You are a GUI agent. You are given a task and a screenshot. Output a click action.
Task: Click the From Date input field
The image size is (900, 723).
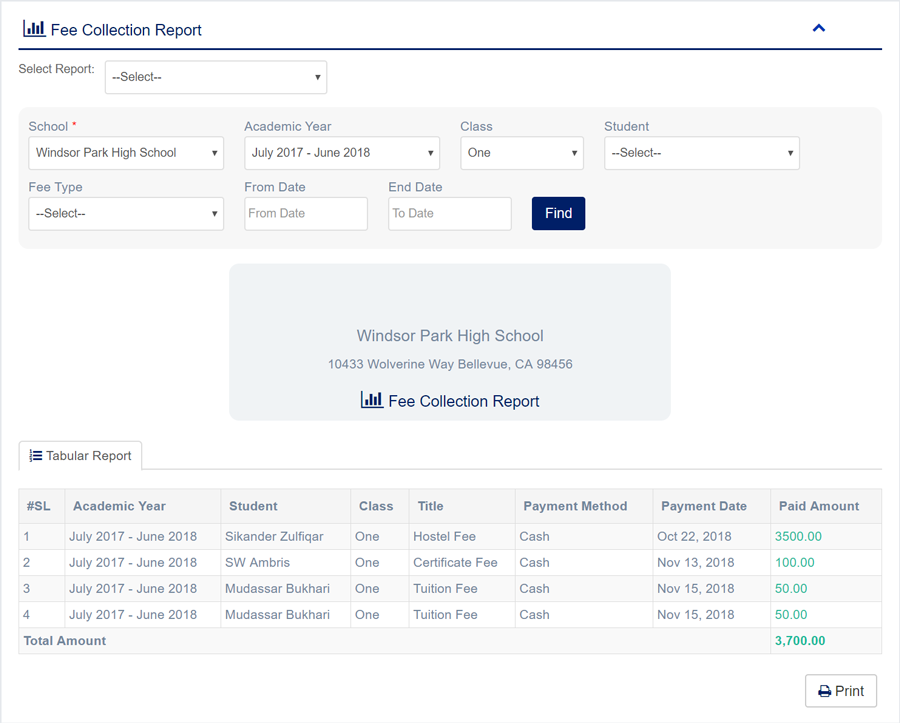click(306, 213)
